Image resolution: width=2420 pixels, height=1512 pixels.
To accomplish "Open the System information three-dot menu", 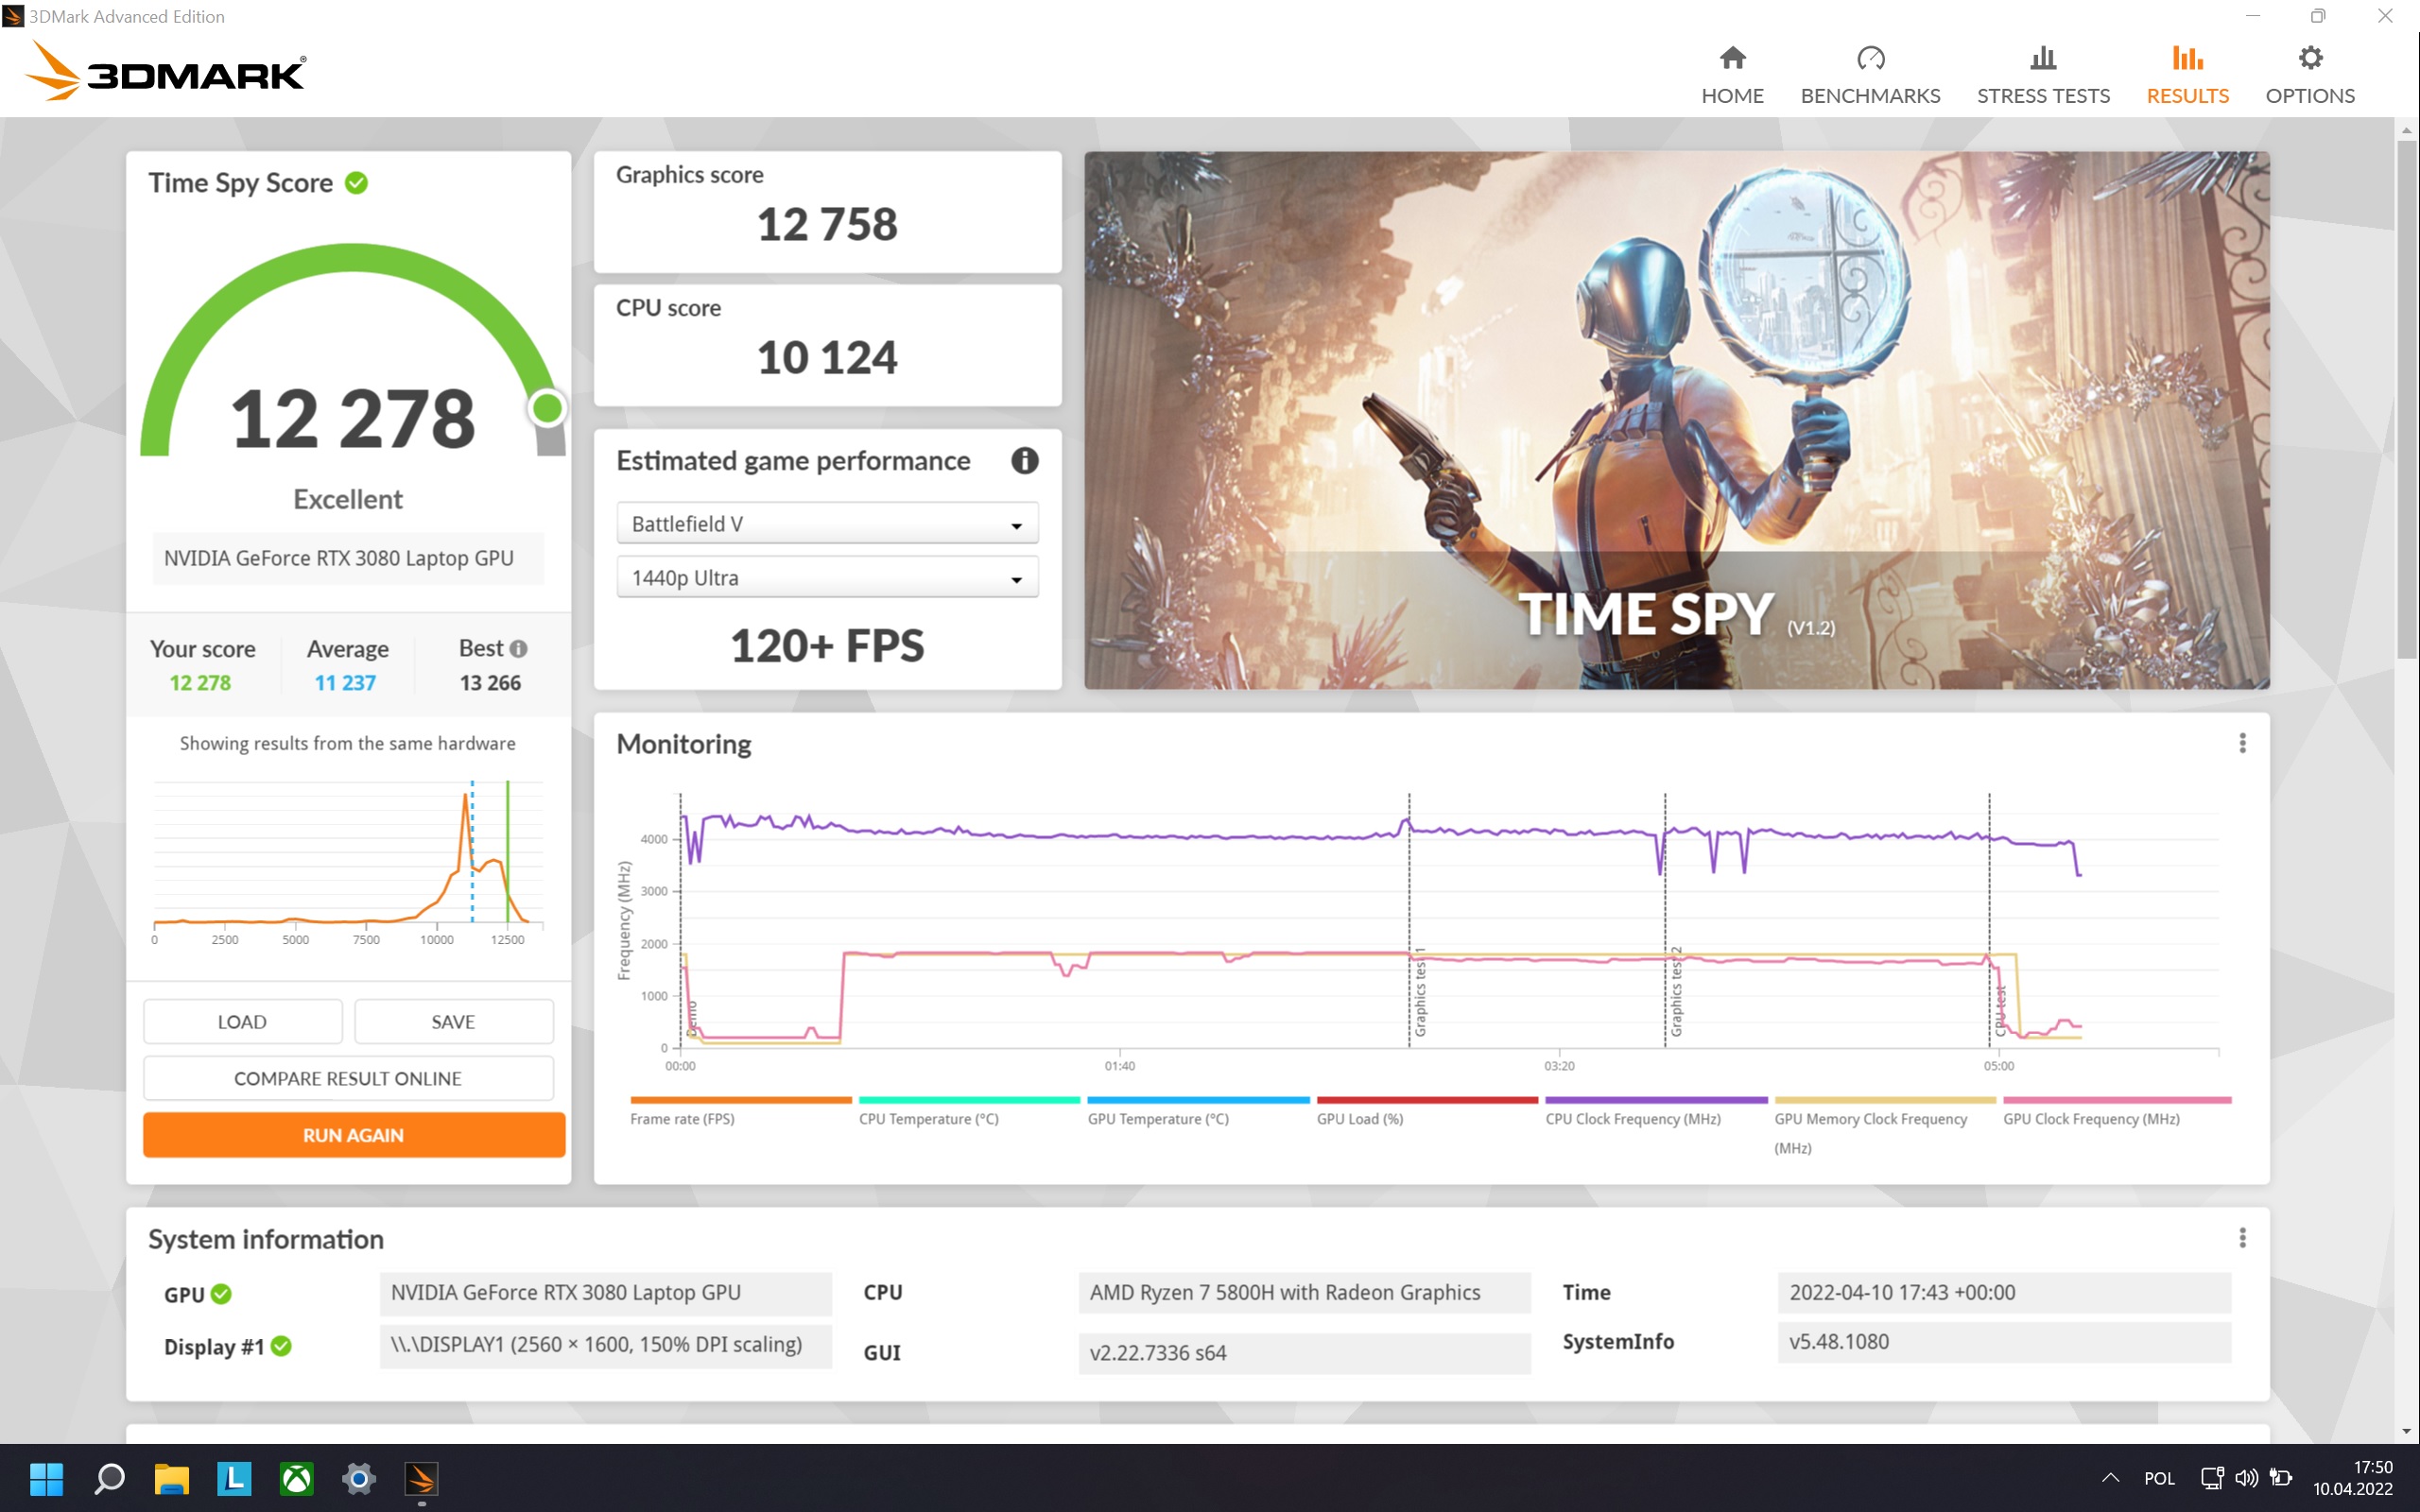I will click(x=2242, y=1238).
